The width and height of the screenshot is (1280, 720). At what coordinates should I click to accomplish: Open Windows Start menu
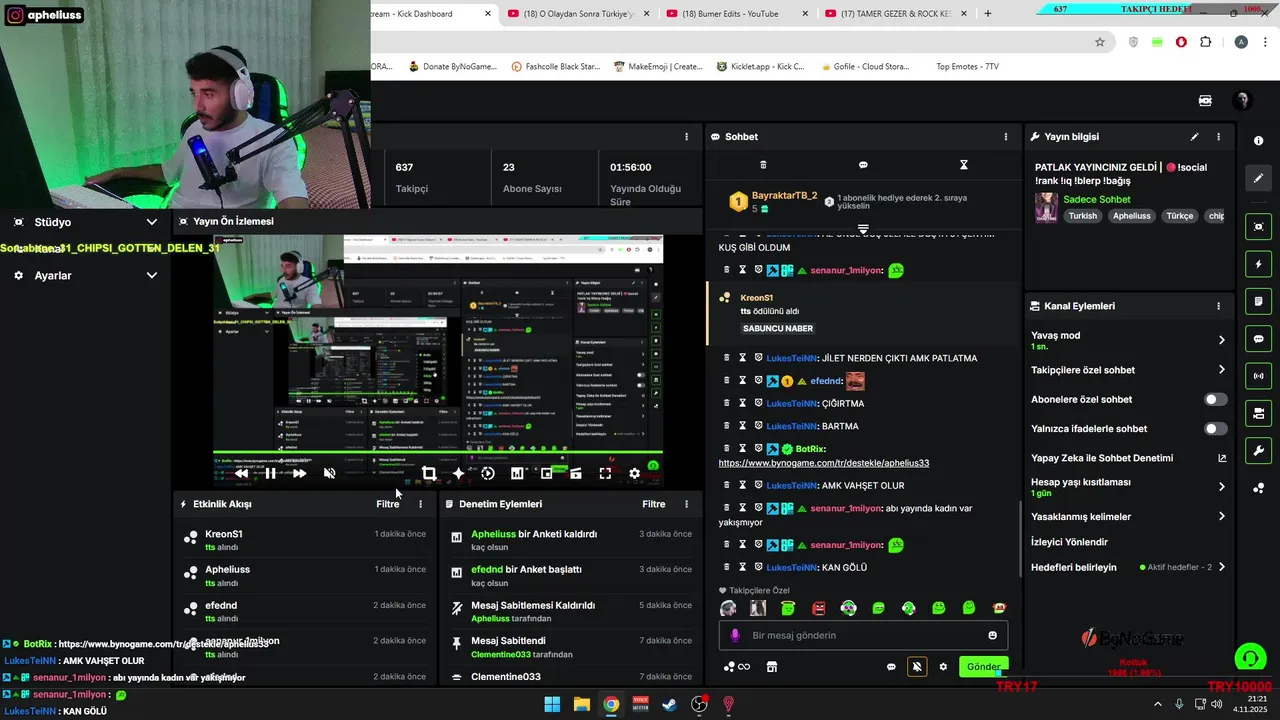[x=552, y=704]
